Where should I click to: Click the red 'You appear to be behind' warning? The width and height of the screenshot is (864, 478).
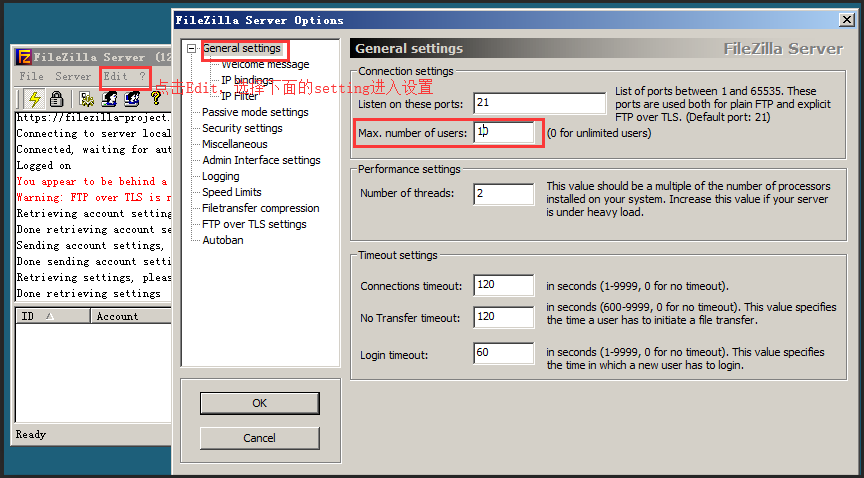(x=92, y=181)
